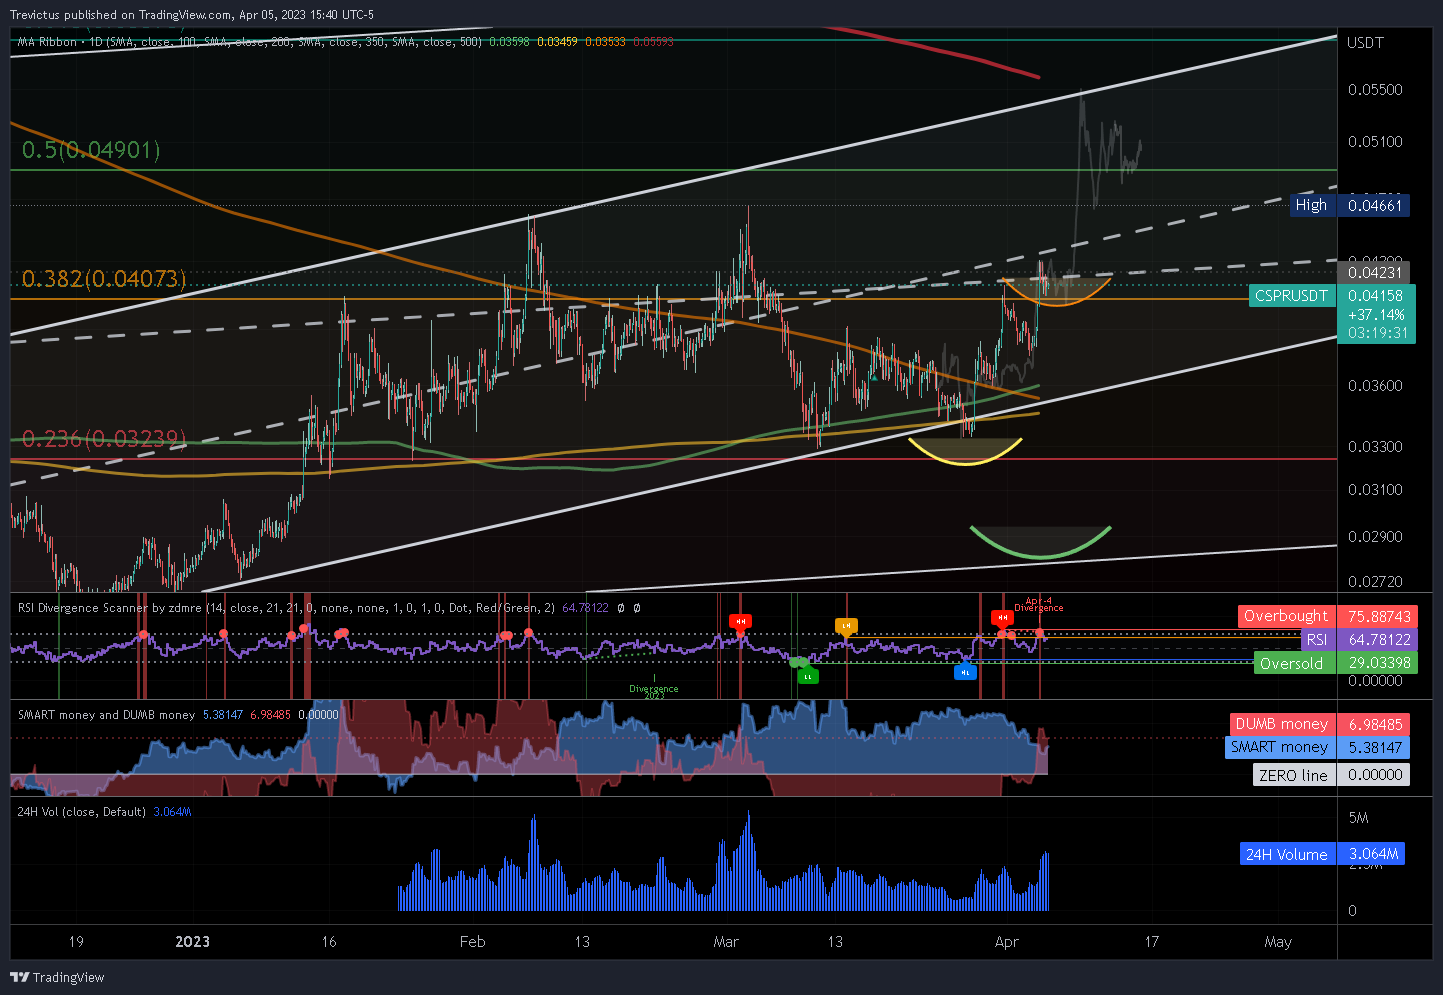Click the 0.03600 price axis tick
Viewport: 1443px width, 995px height.
[1375, 386]
